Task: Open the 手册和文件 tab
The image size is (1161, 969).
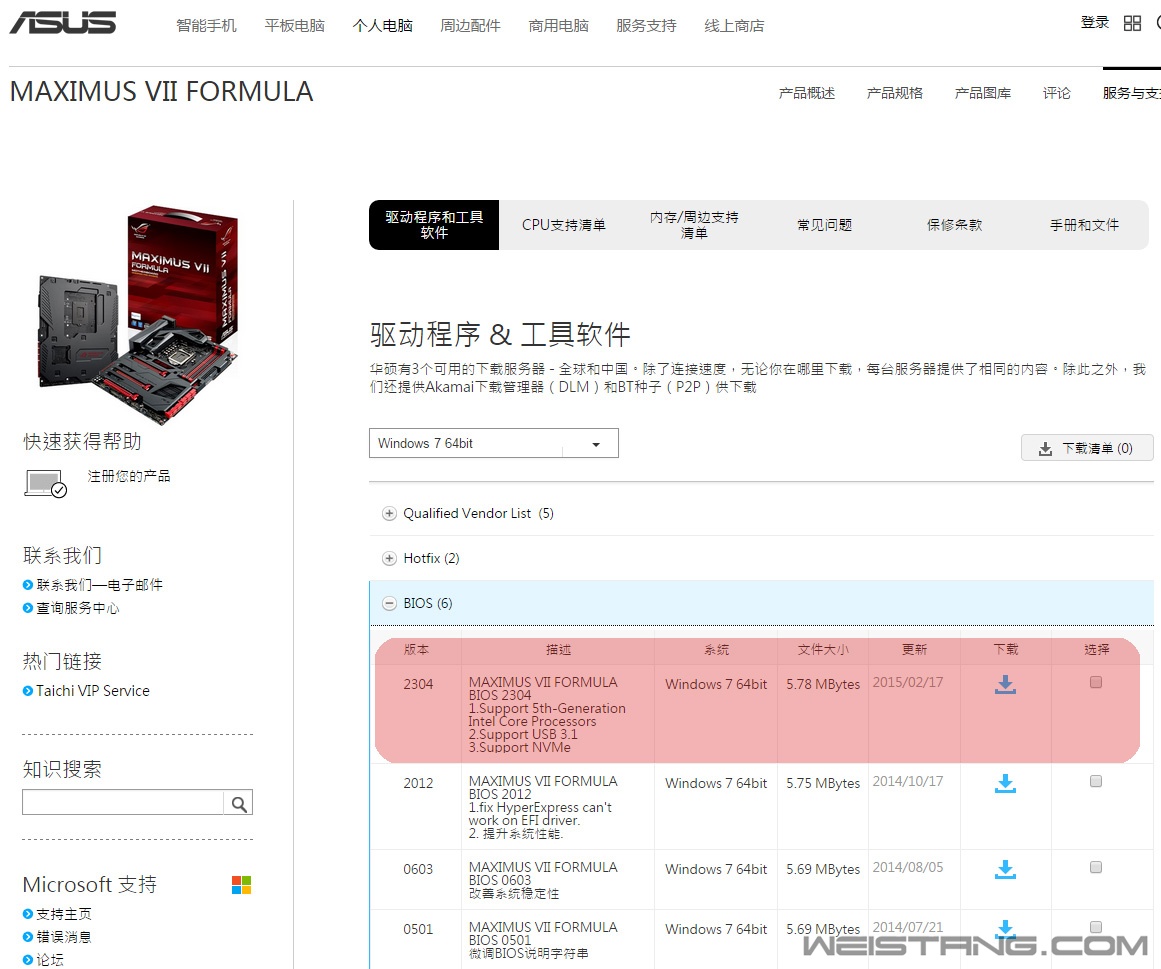Action: [1084, 225]
